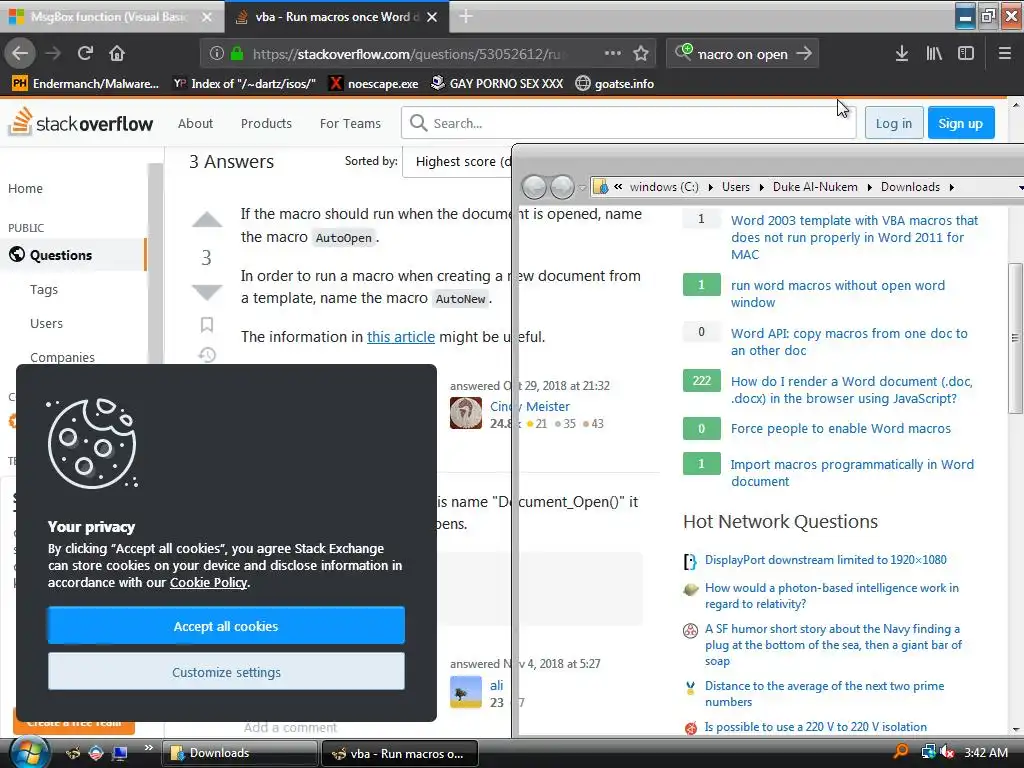
Task: Click Customize settings button
Action: coord(226,671)
